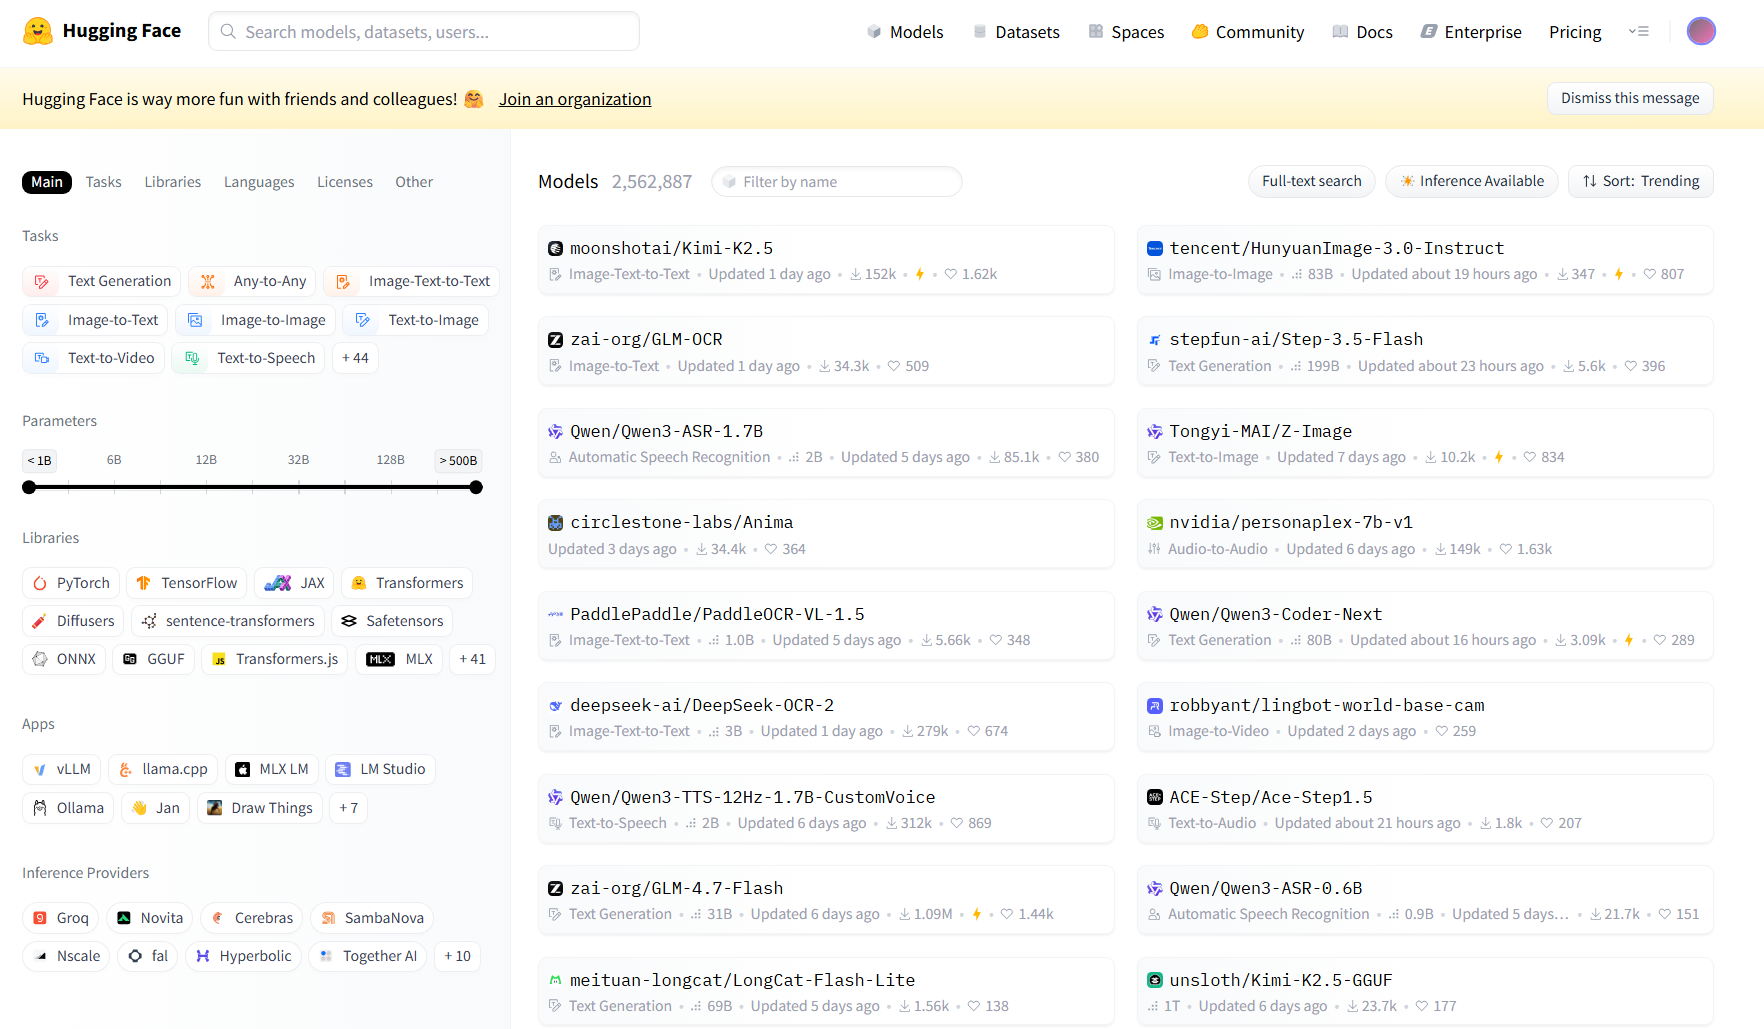Focus the Search models, datasets, users field

[x=424, y=31]
